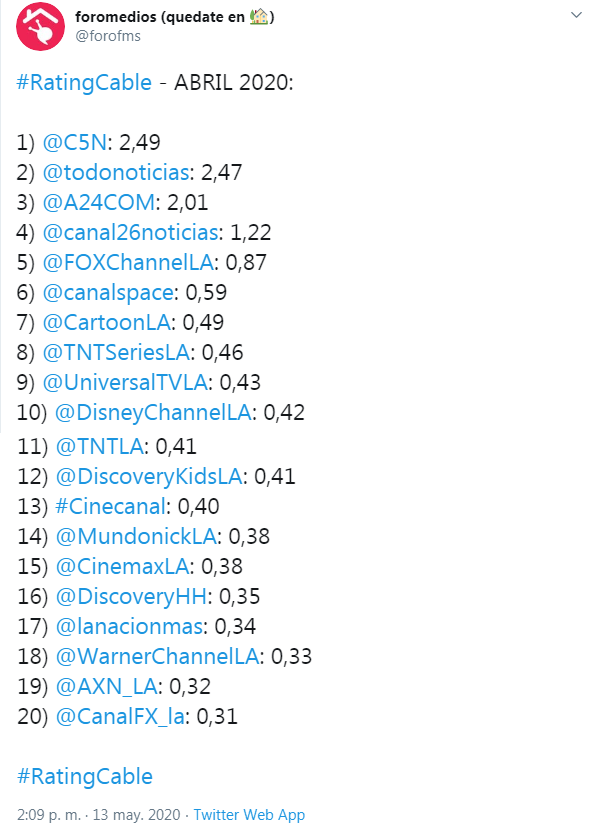Open the tweet options caret menu

[x=576, y=16]
